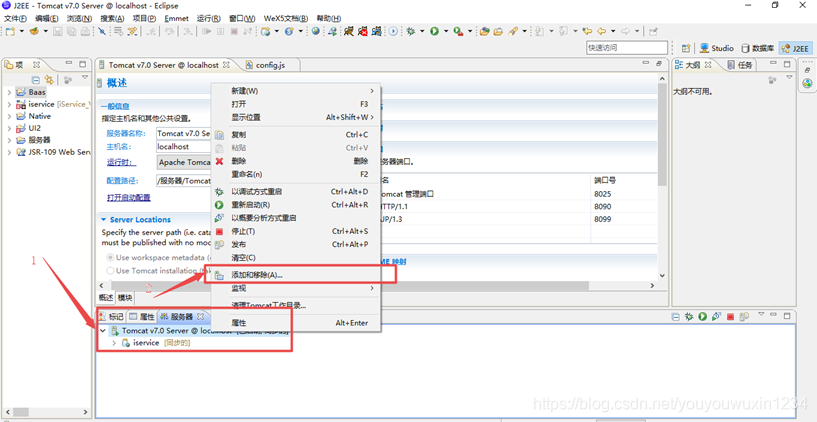Click the 主机名 localhost input field
The height and width of the screenshot is (422, 817).
click(x=184, y=147)
